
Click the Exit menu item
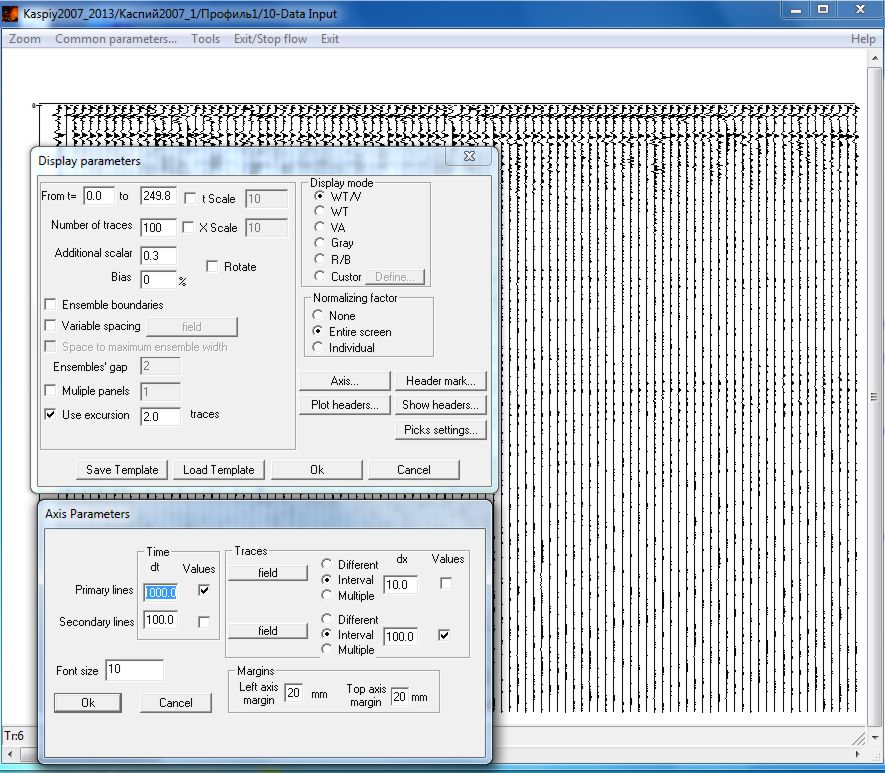330,39
